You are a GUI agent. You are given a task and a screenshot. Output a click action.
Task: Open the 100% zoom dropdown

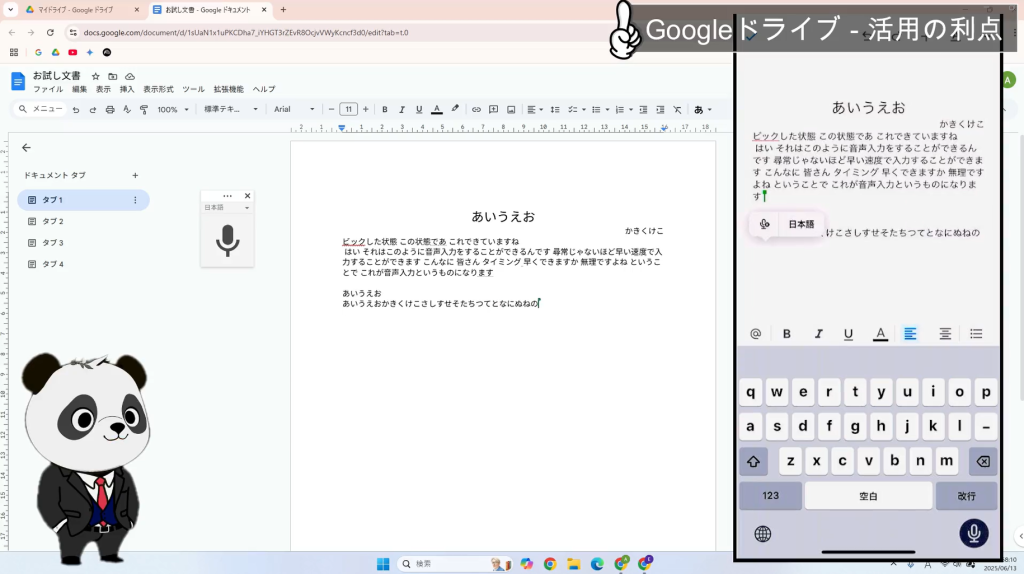click(x=172, y=110)
